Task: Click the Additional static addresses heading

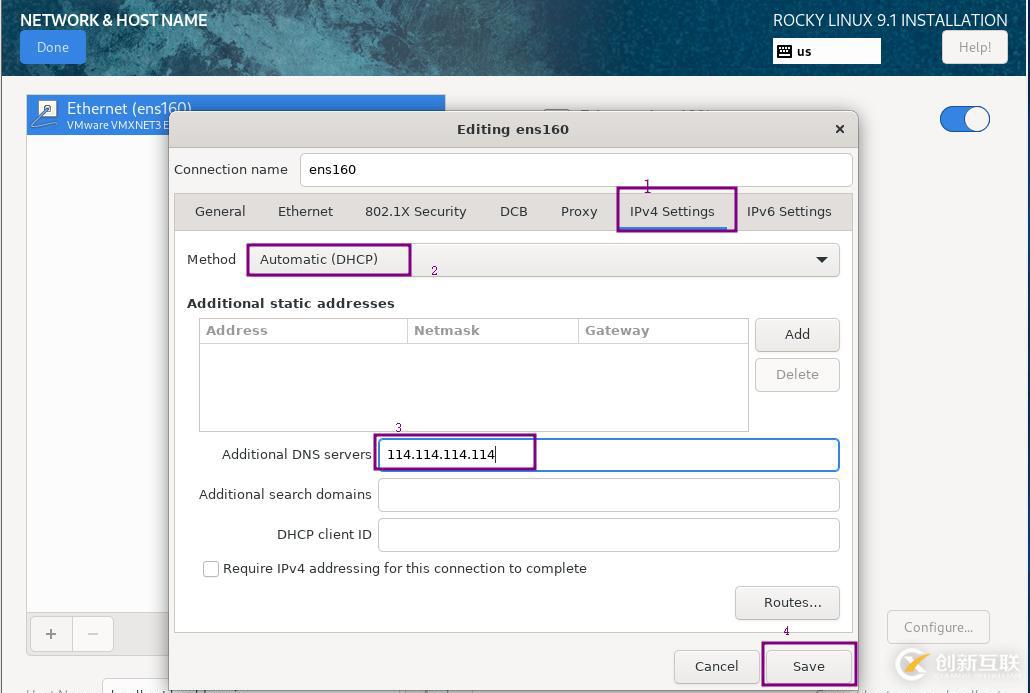Action: click(x=290, y=303)
